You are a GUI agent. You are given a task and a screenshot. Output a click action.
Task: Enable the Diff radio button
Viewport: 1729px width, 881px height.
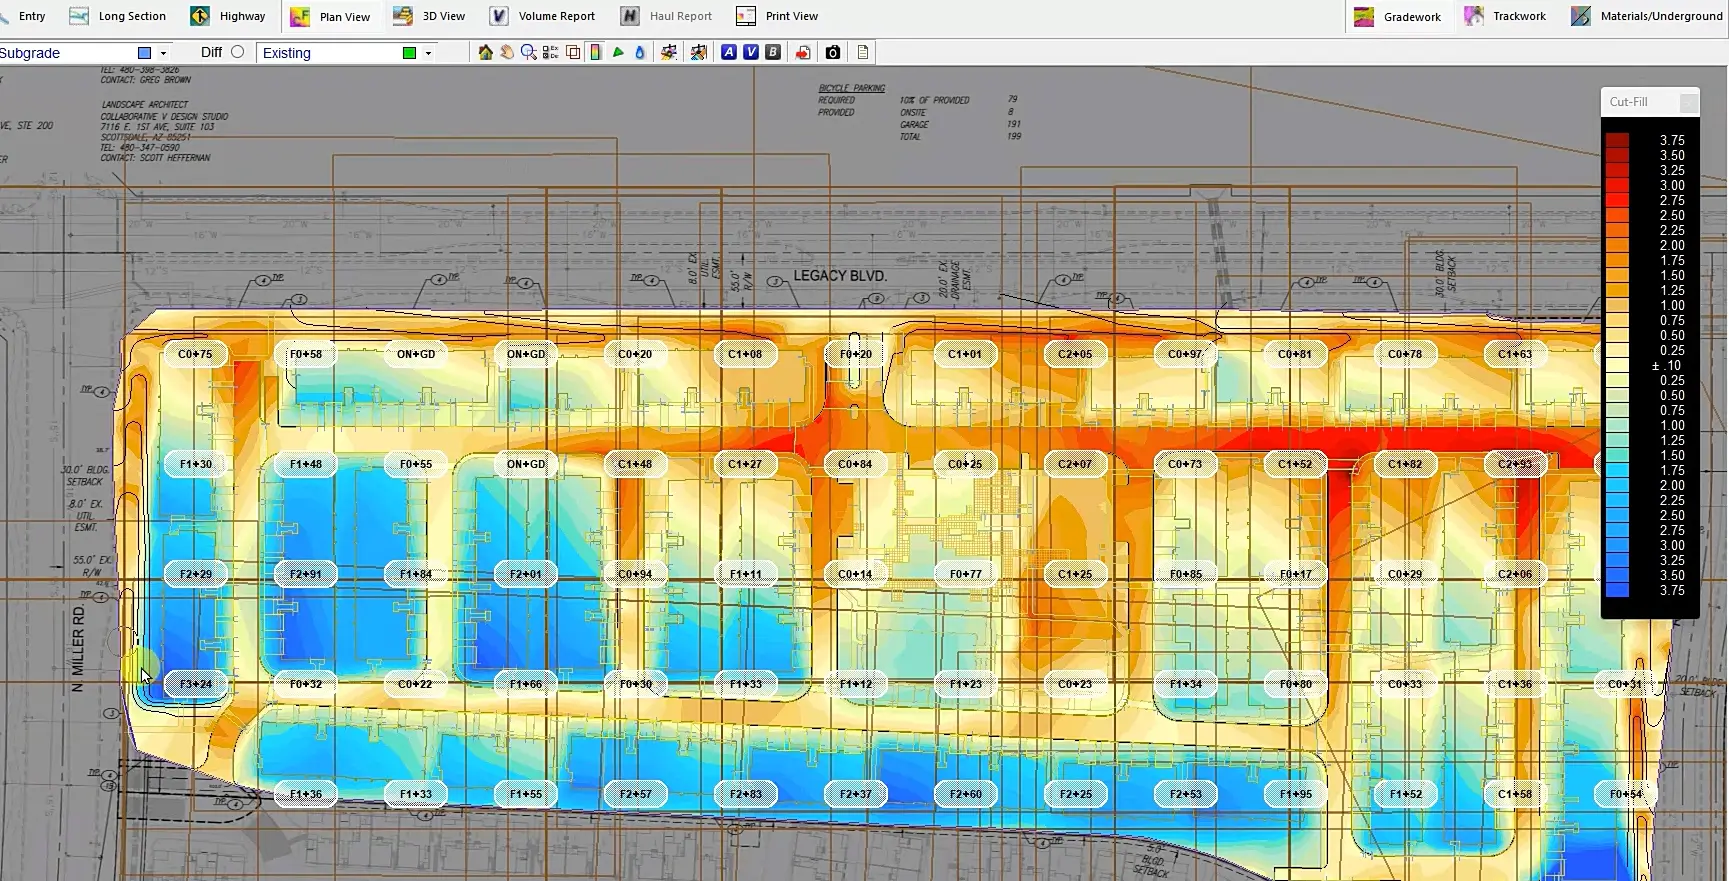coord(237,52)
